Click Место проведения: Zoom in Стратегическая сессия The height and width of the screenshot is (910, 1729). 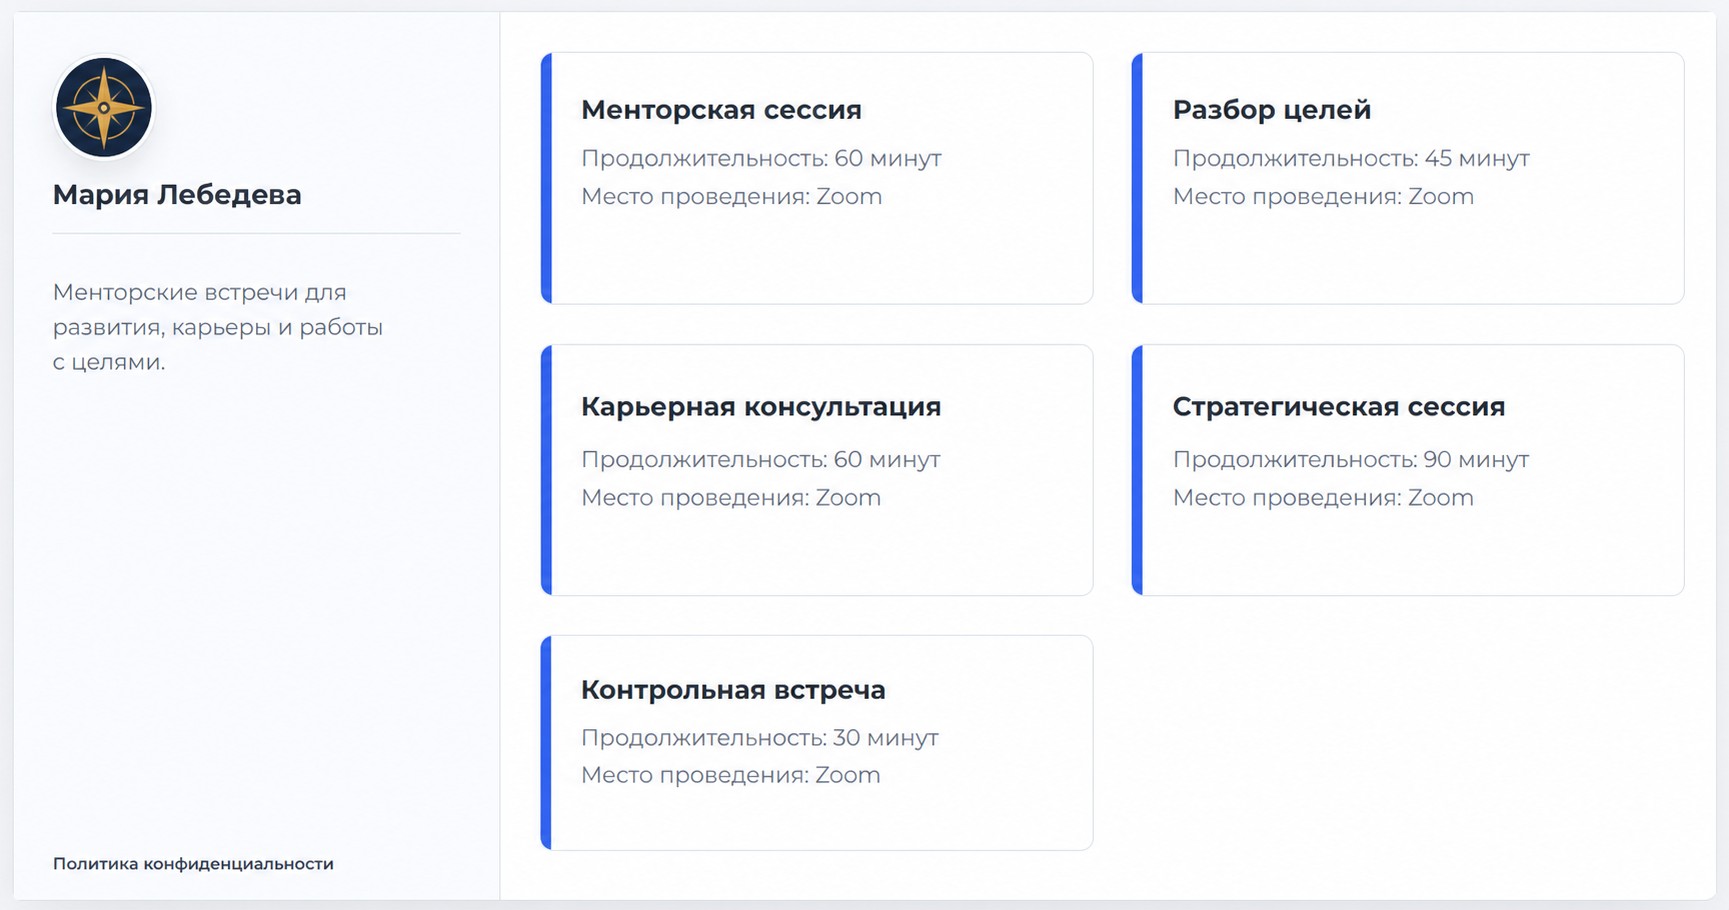(1323, 497)
